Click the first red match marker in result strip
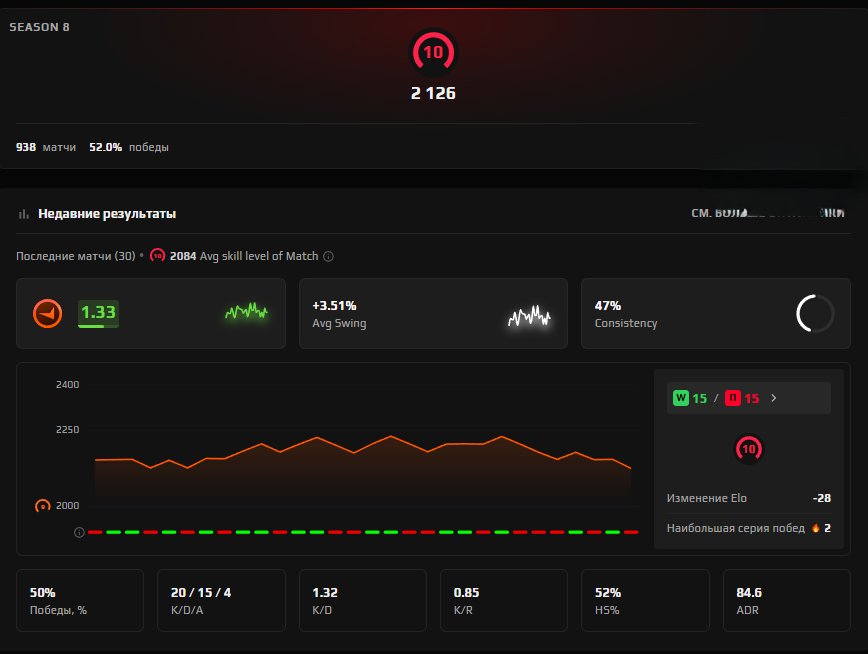 [95, 532]
